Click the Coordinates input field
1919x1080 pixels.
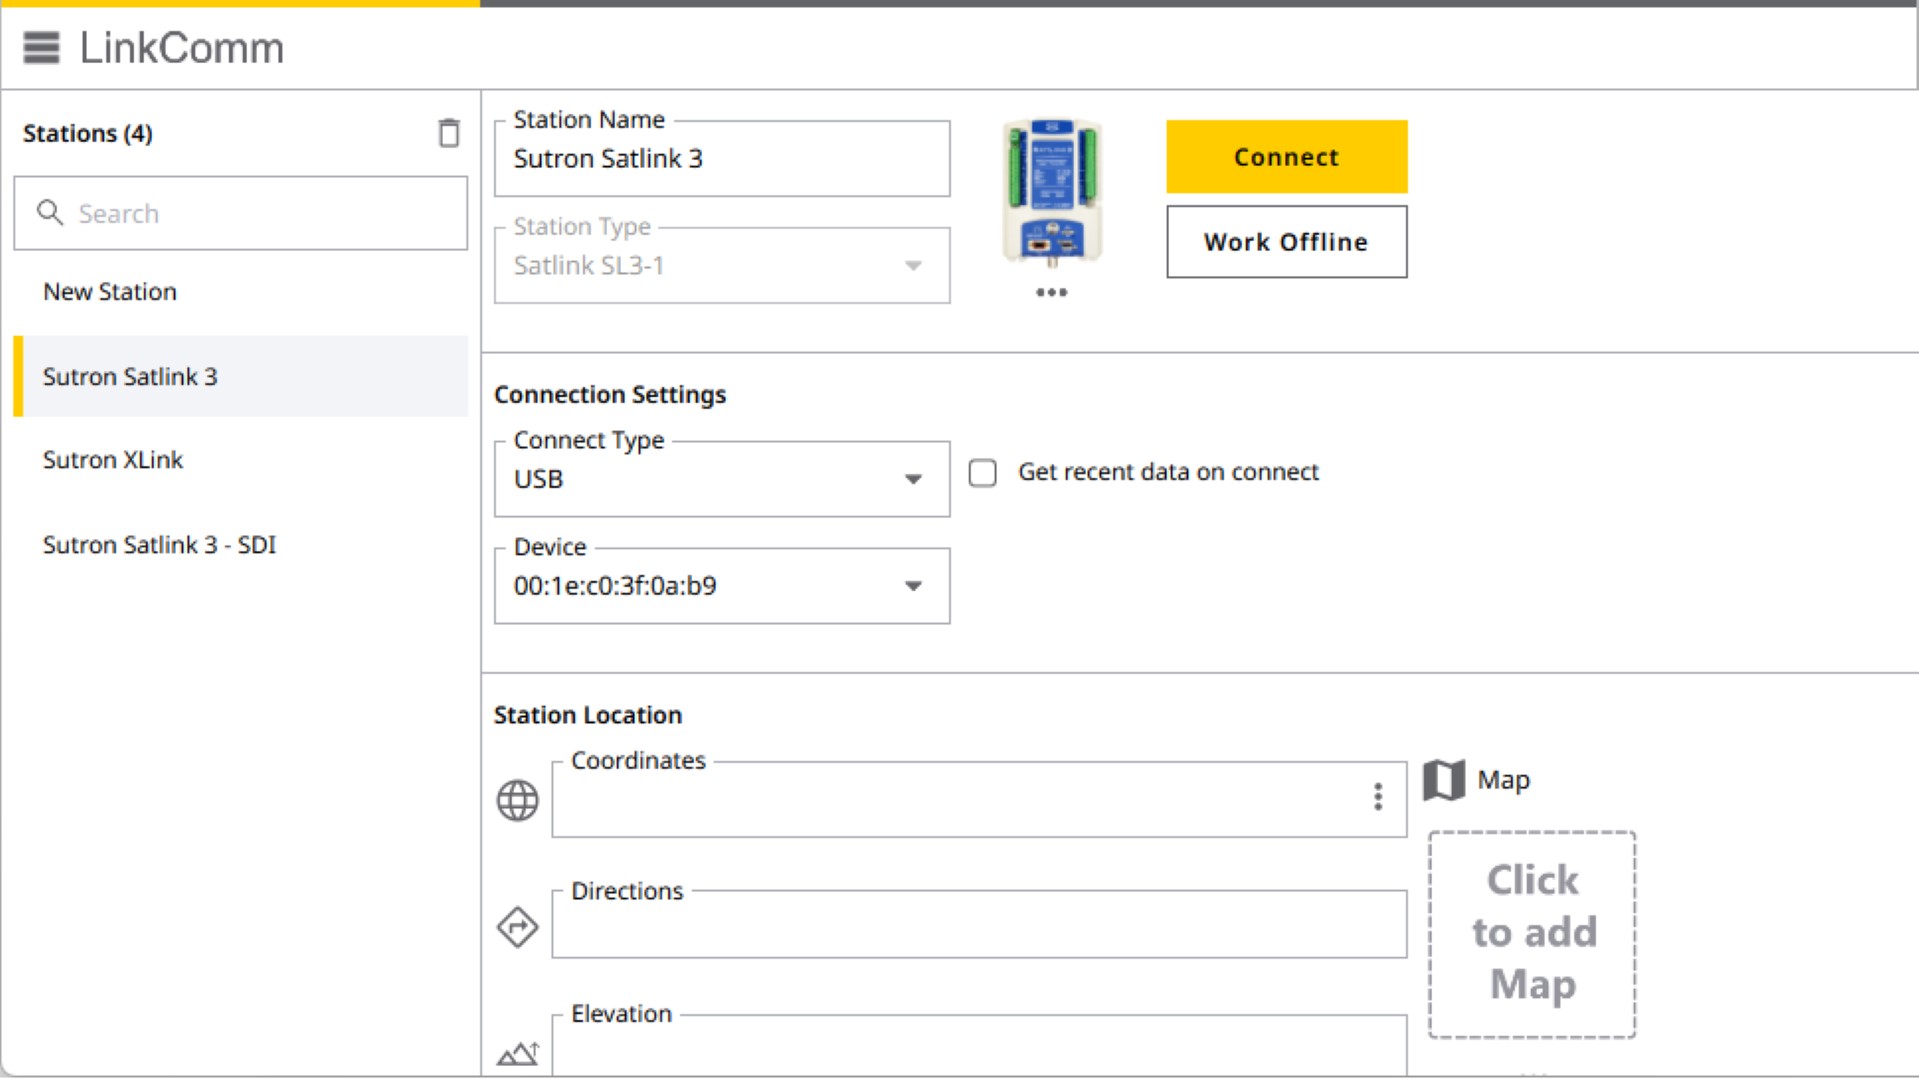point(979,800)
